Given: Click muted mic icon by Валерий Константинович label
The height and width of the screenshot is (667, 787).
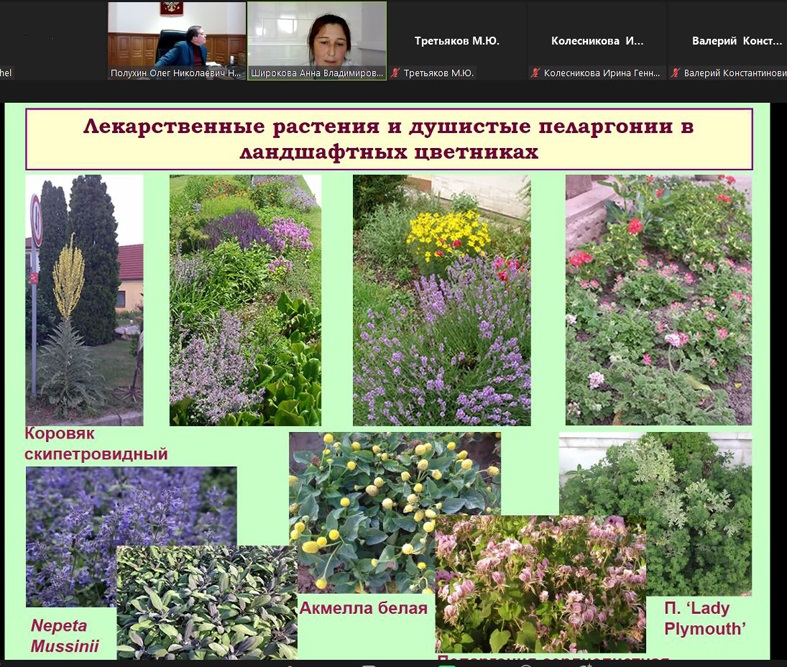Looking at the screenshot, I should click(676, 73).
